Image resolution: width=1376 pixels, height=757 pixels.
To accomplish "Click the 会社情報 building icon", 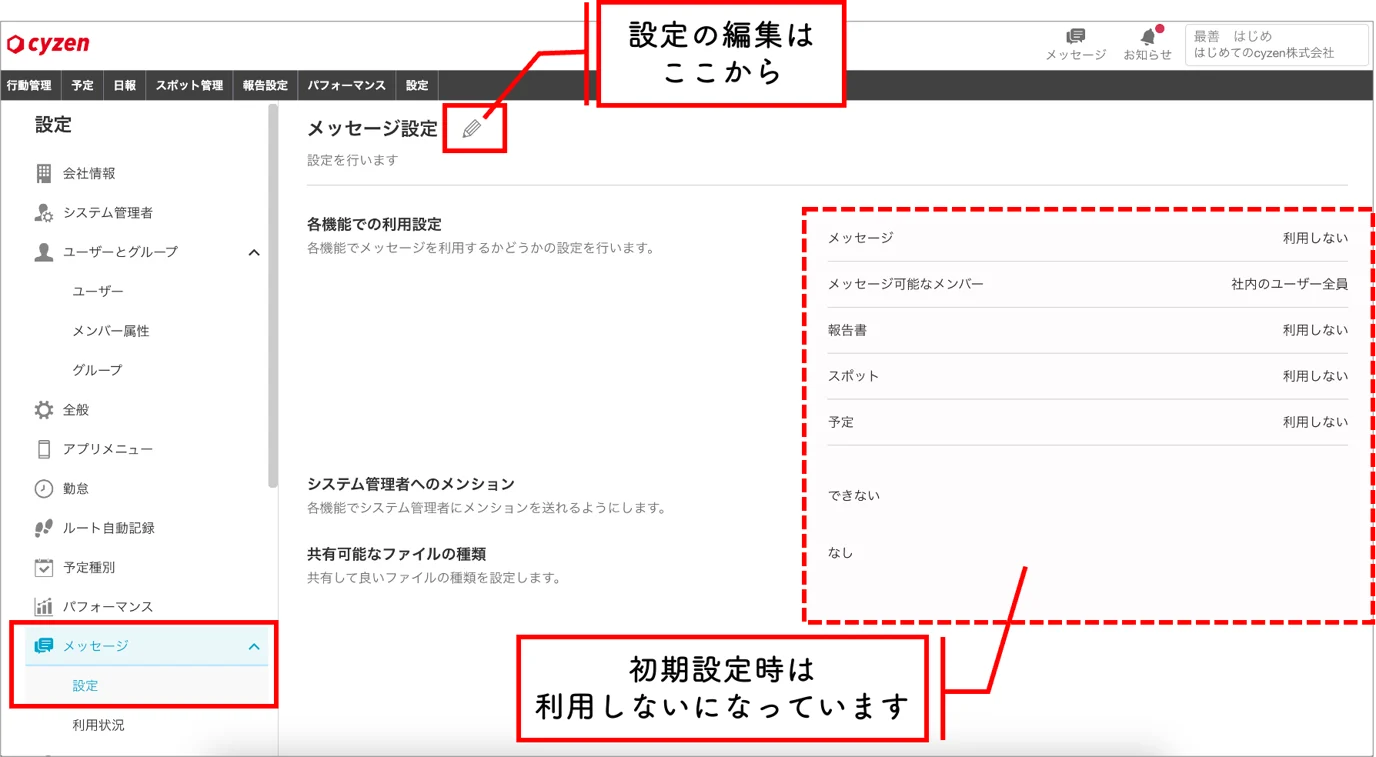I will coord(43,173).
